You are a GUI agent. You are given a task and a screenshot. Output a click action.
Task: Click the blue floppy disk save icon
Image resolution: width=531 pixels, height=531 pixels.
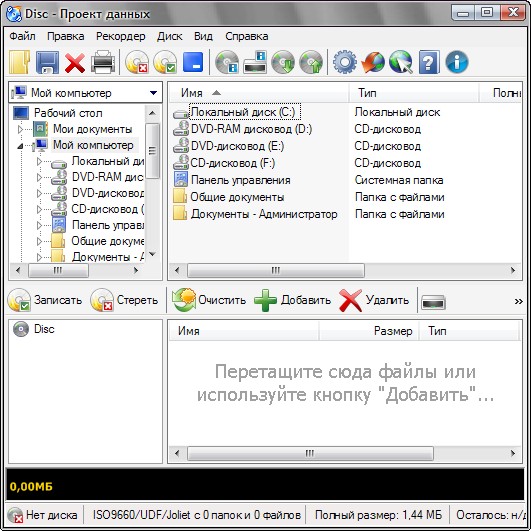47,62
